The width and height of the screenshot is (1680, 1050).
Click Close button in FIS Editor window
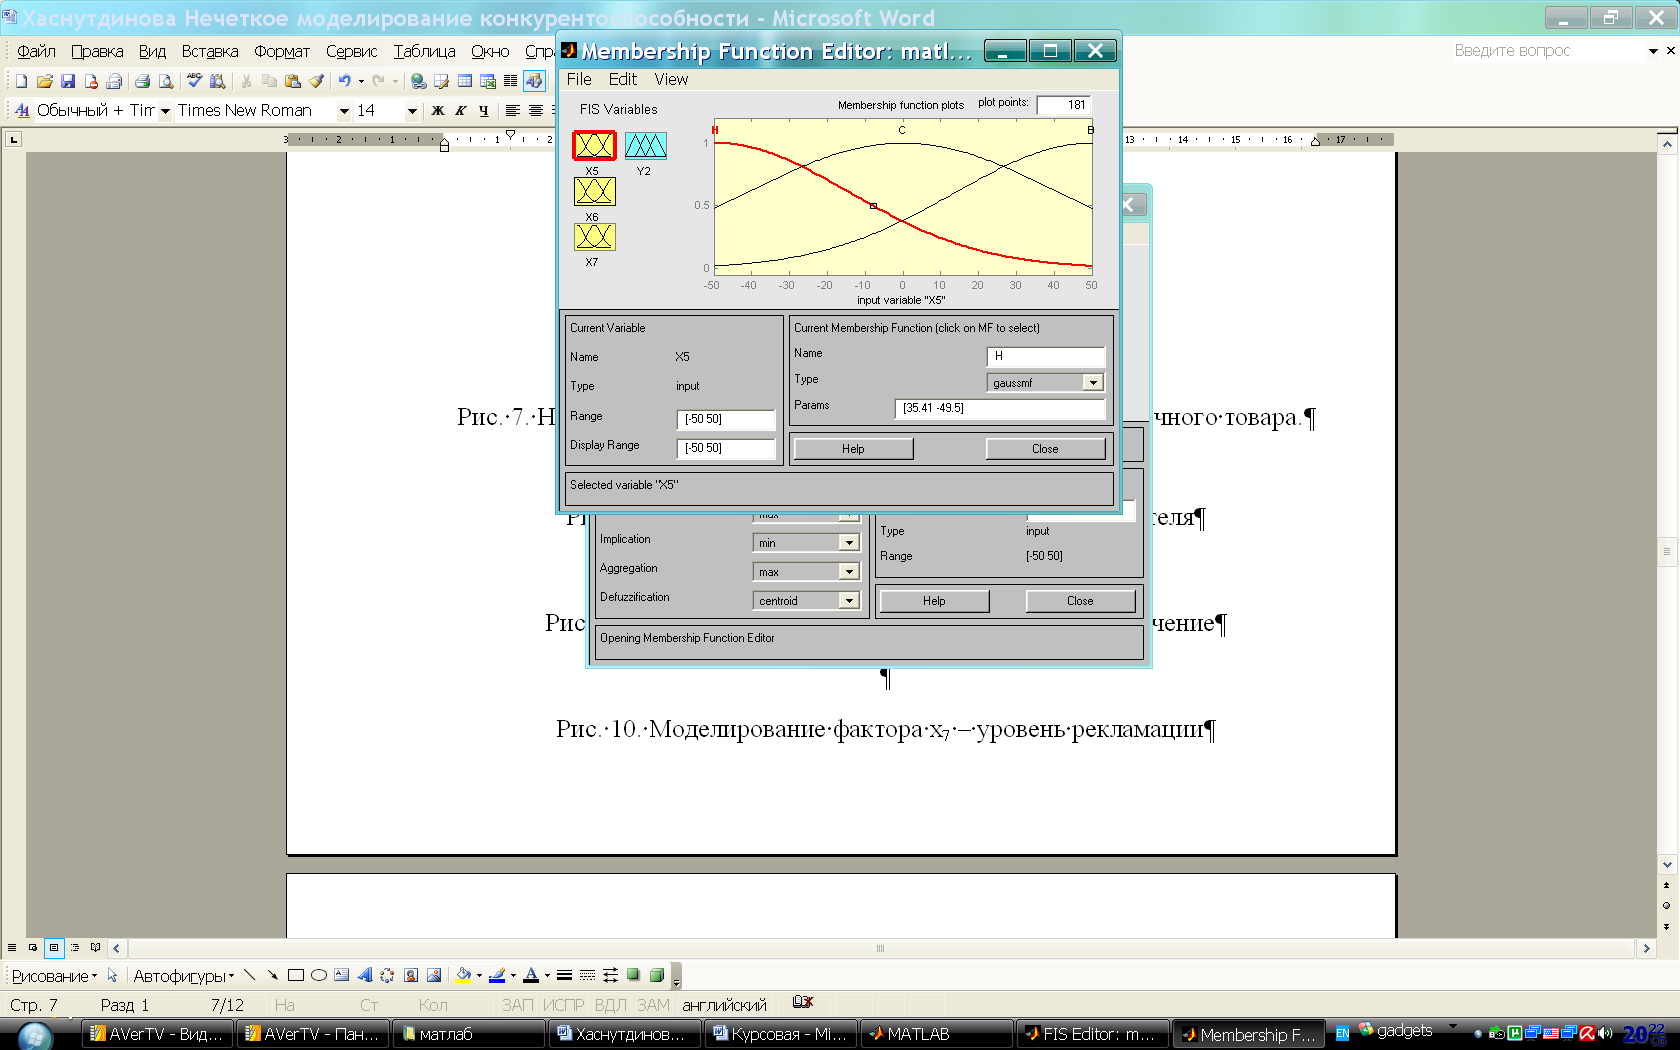pyautogui.click(x=1080, y=600)
